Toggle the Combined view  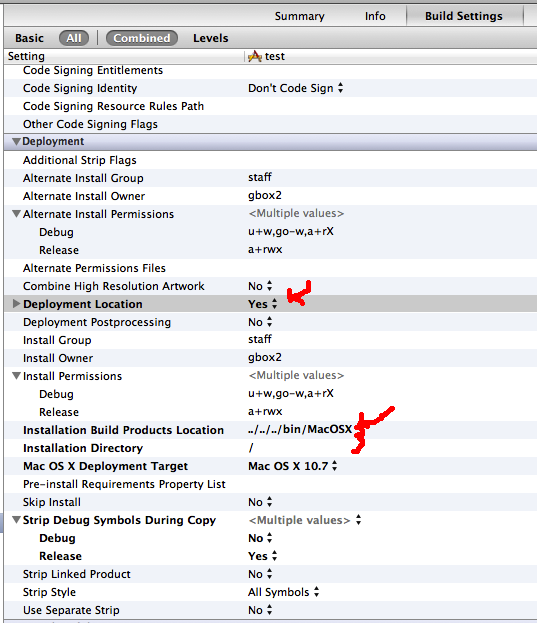tap(142, 38)
